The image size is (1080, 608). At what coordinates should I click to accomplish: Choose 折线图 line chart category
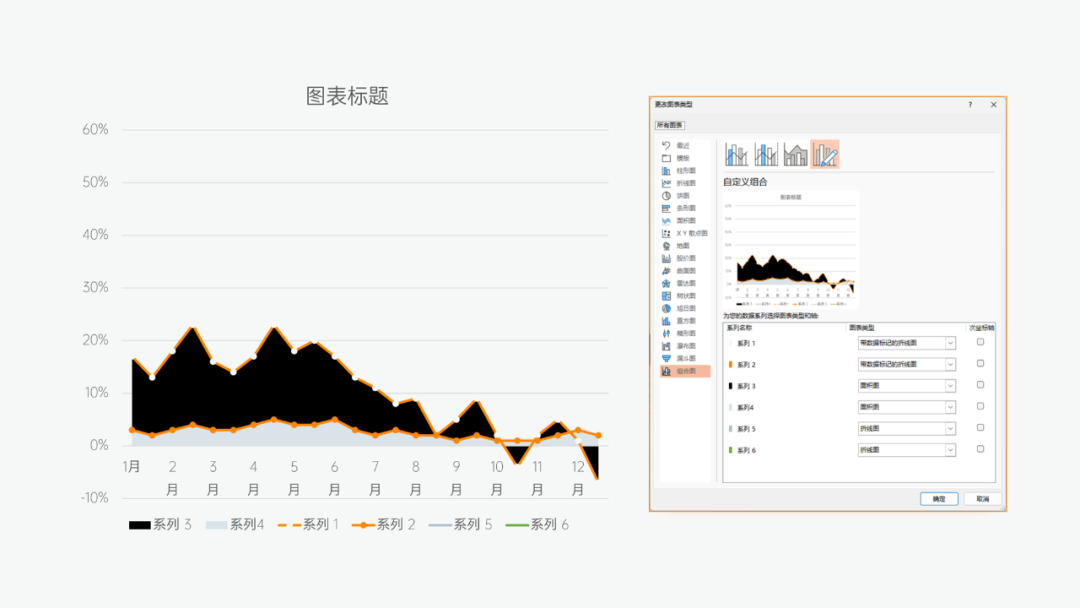(684, 183)
